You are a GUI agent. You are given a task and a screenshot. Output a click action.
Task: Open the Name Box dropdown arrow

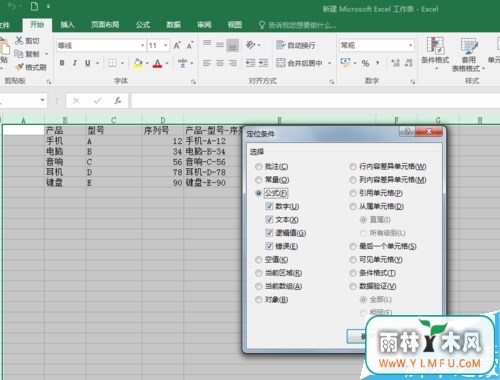(42, 100)
